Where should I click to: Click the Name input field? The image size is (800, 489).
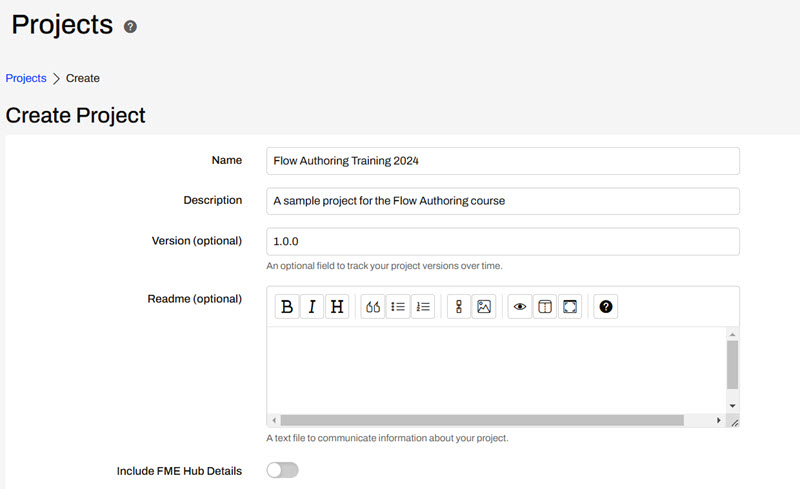tap(503, 161)
